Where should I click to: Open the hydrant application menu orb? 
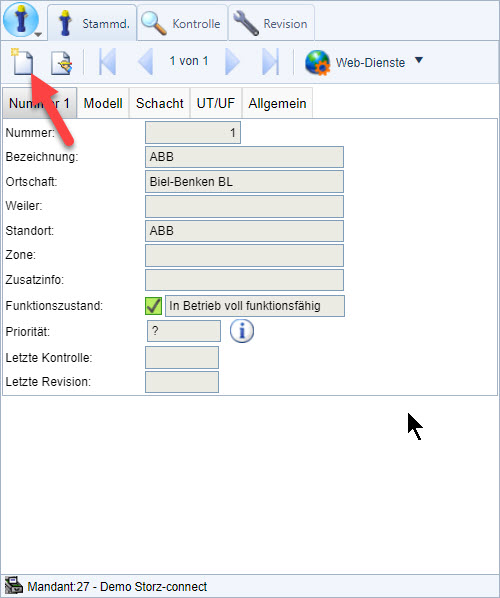click(x=21, y=20)
